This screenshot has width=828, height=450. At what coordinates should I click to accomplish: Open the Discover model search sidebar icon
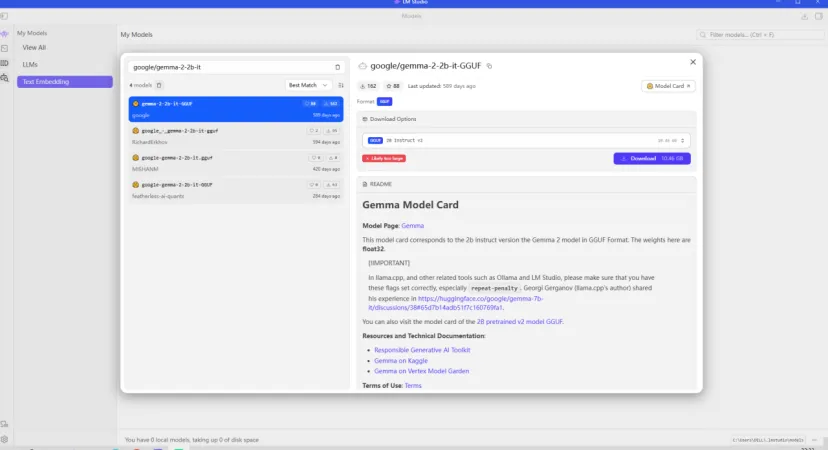coord(5,78)
